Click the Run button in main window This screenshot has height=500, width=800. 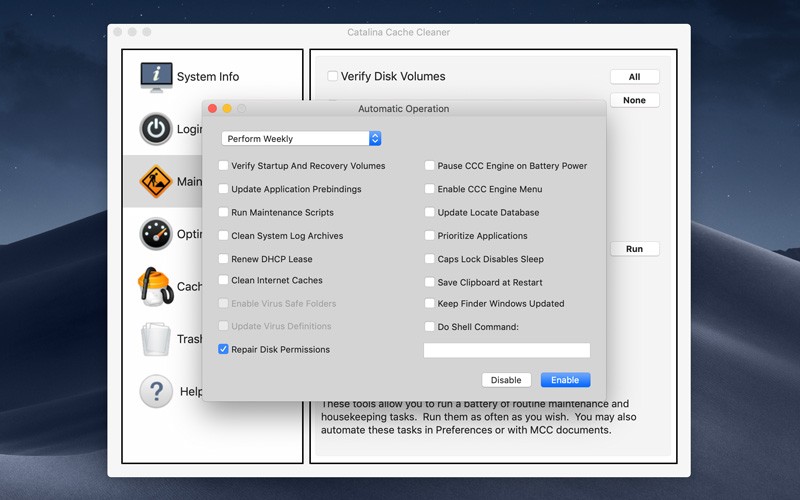click(x=635, y=249)
